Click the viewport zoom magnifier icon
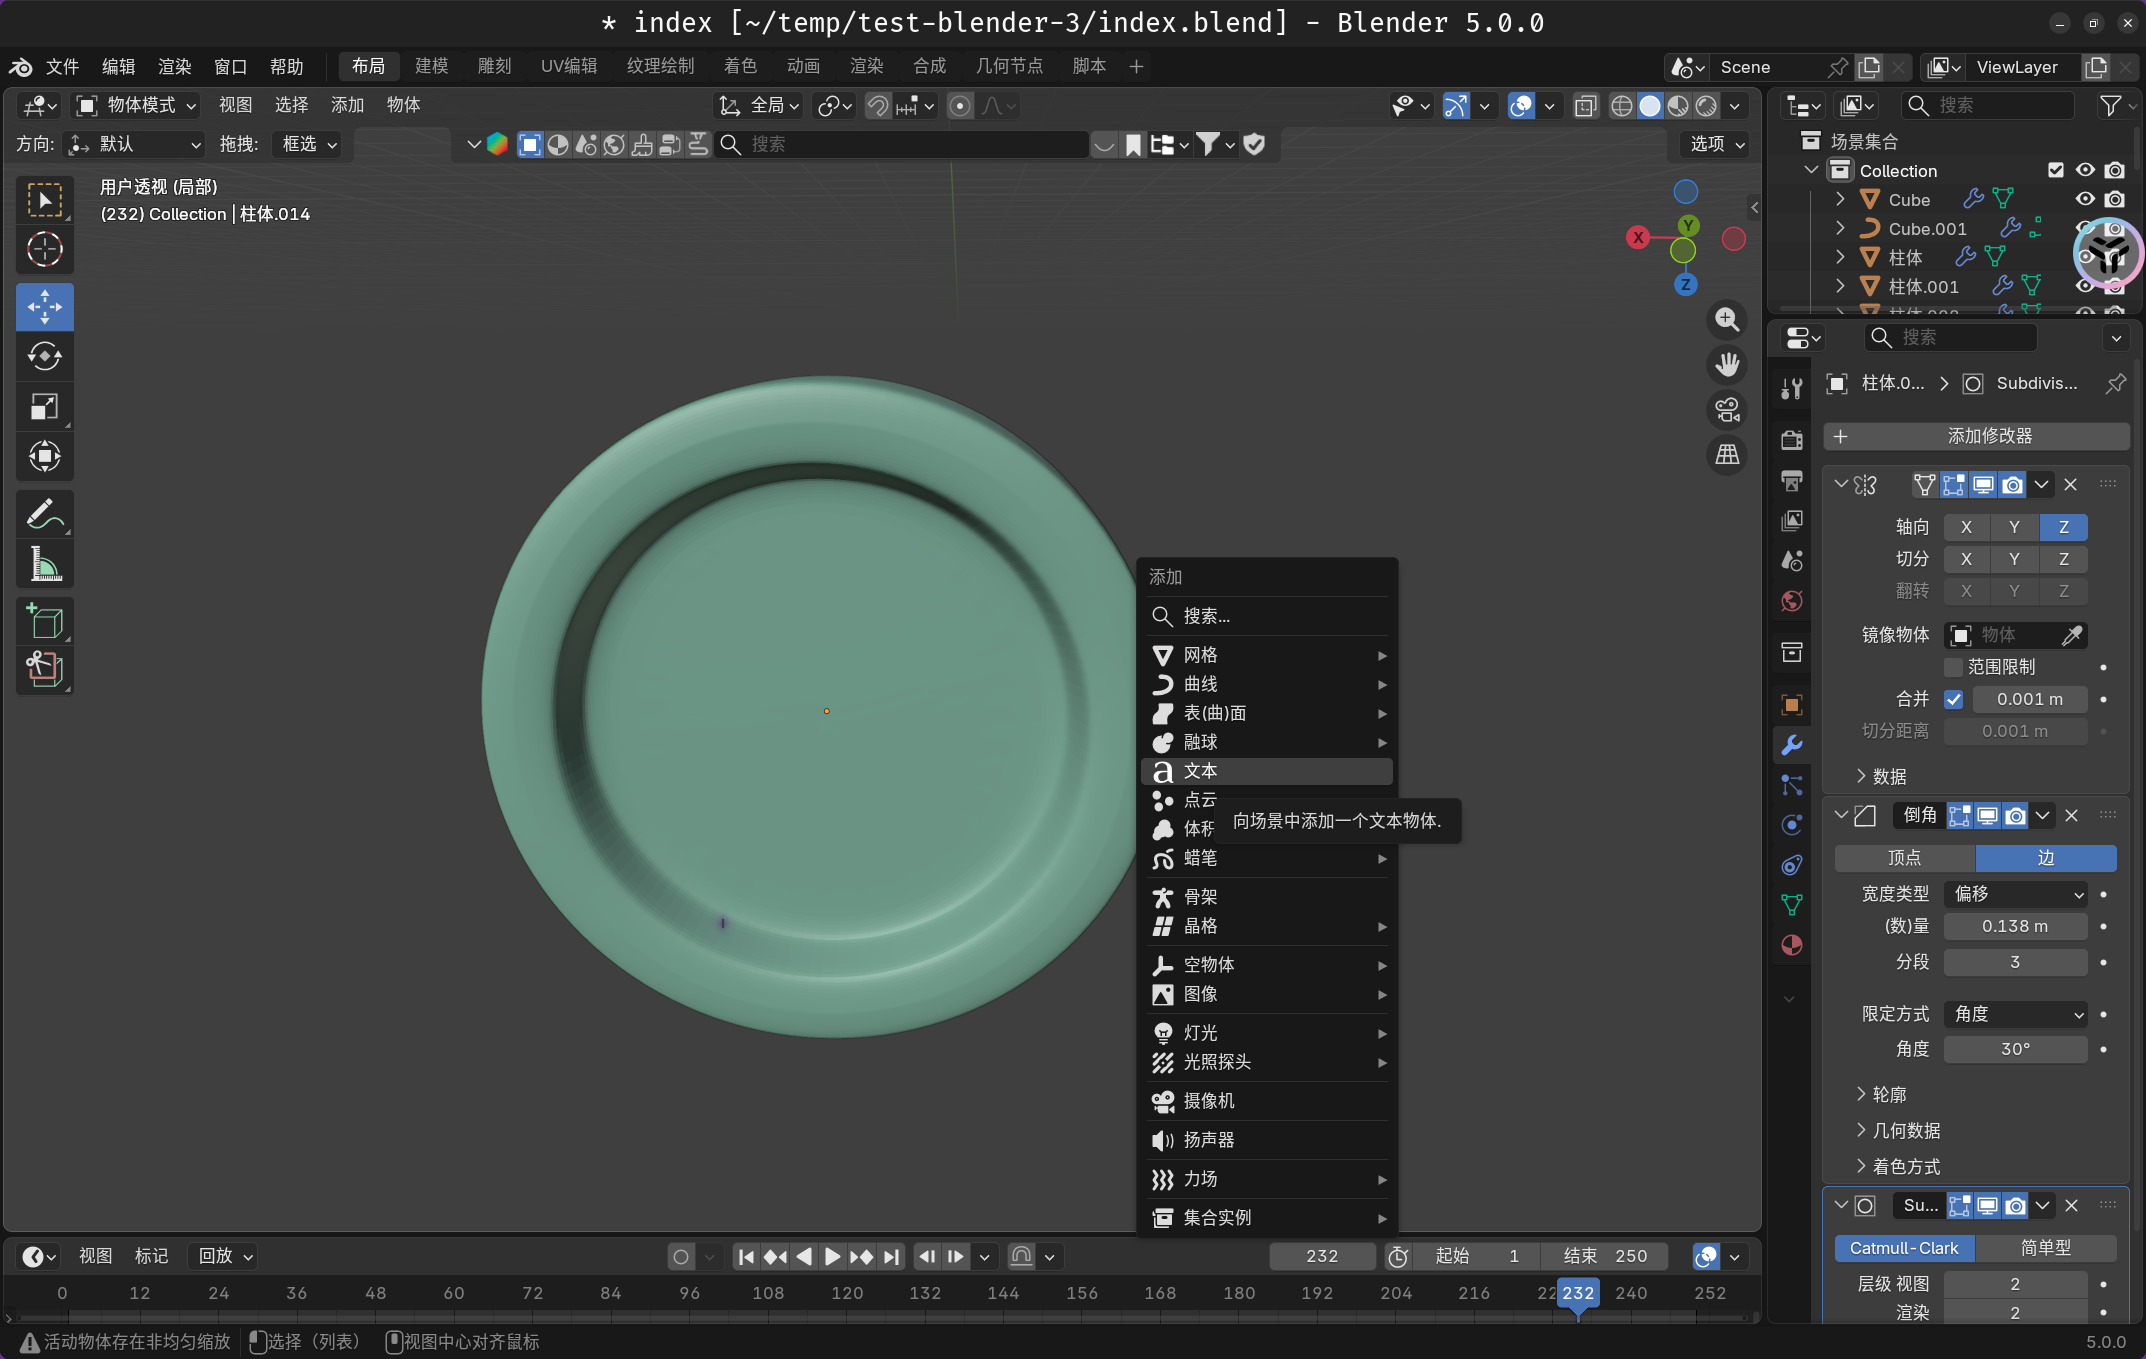This screenshot has width=2146, height=1359. point(1727,320)
